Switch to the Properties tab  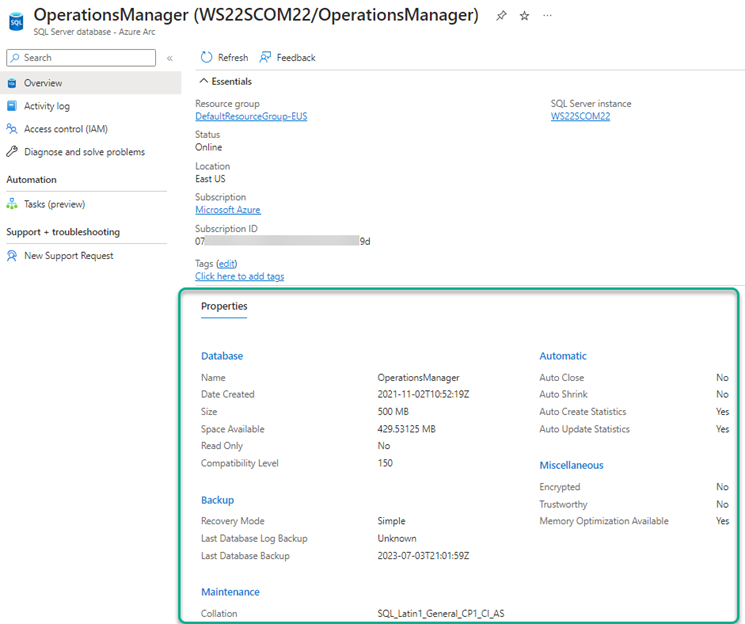point(224,306)
